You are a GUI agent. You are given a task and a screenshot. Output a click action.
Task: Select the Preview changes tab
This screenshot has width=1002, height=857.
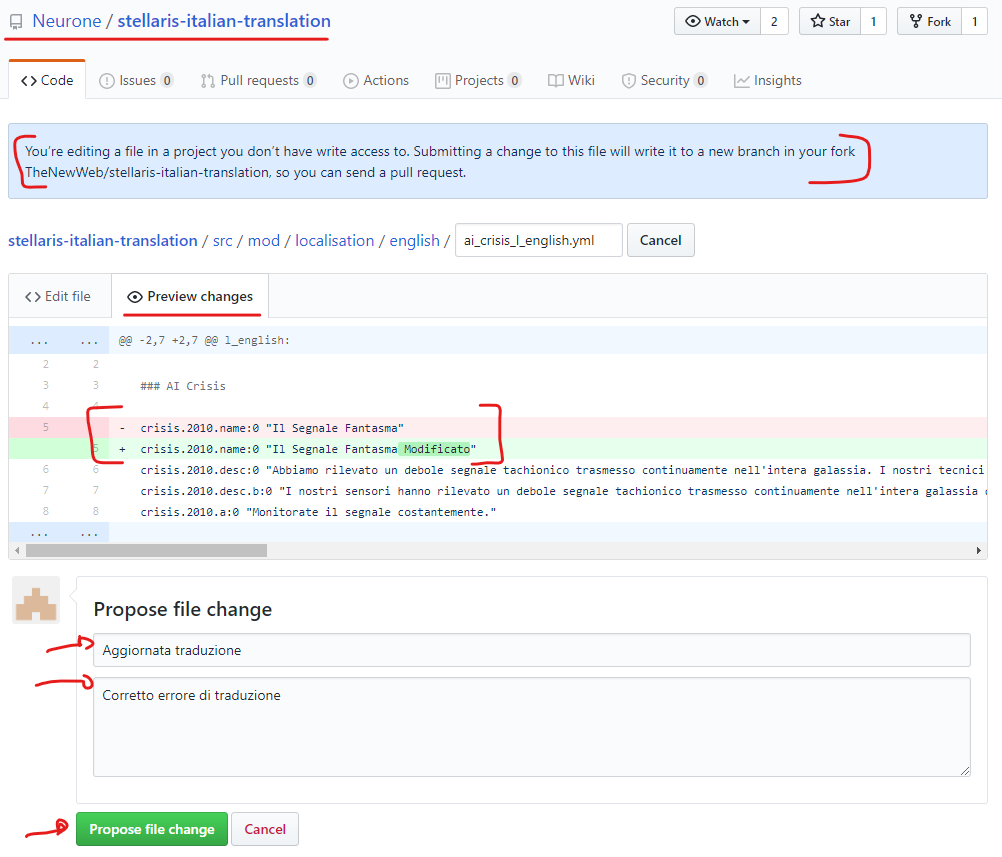tap(190, 297)
